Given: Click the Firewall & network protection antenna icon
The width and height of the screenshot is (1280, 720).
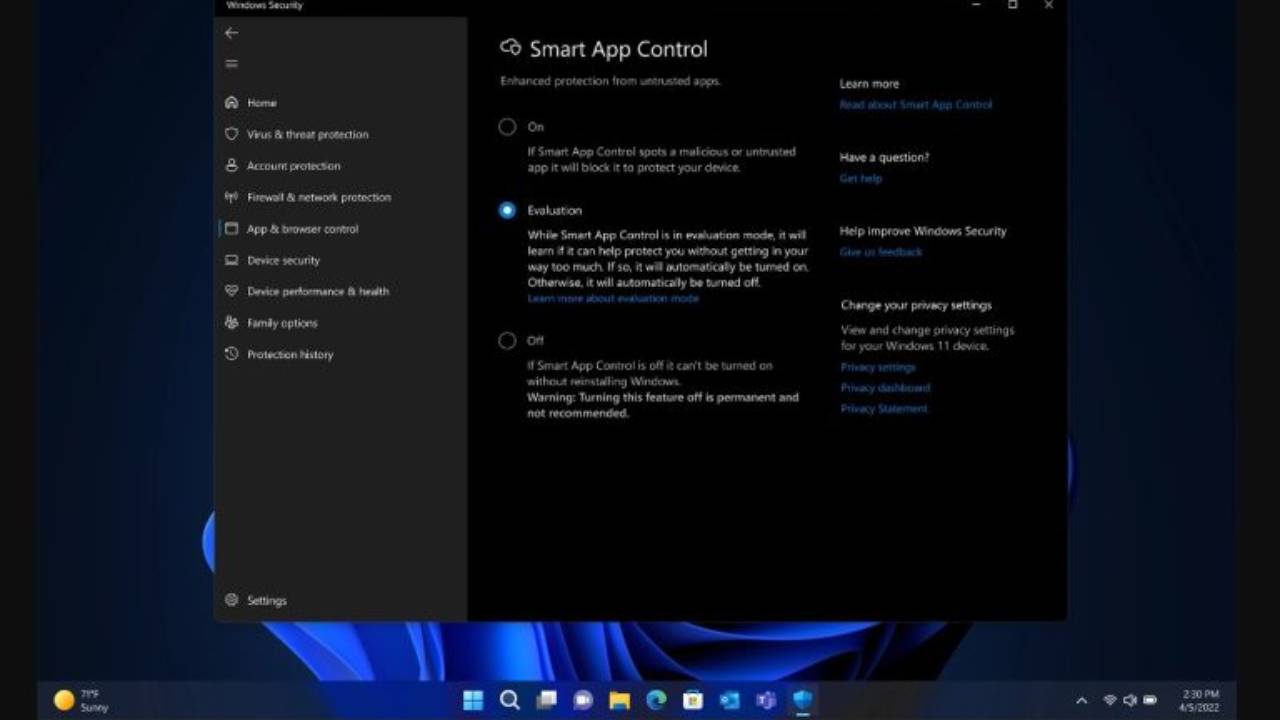Looking at the screenshot, I should pyautogui.click(x=232, y=197).
